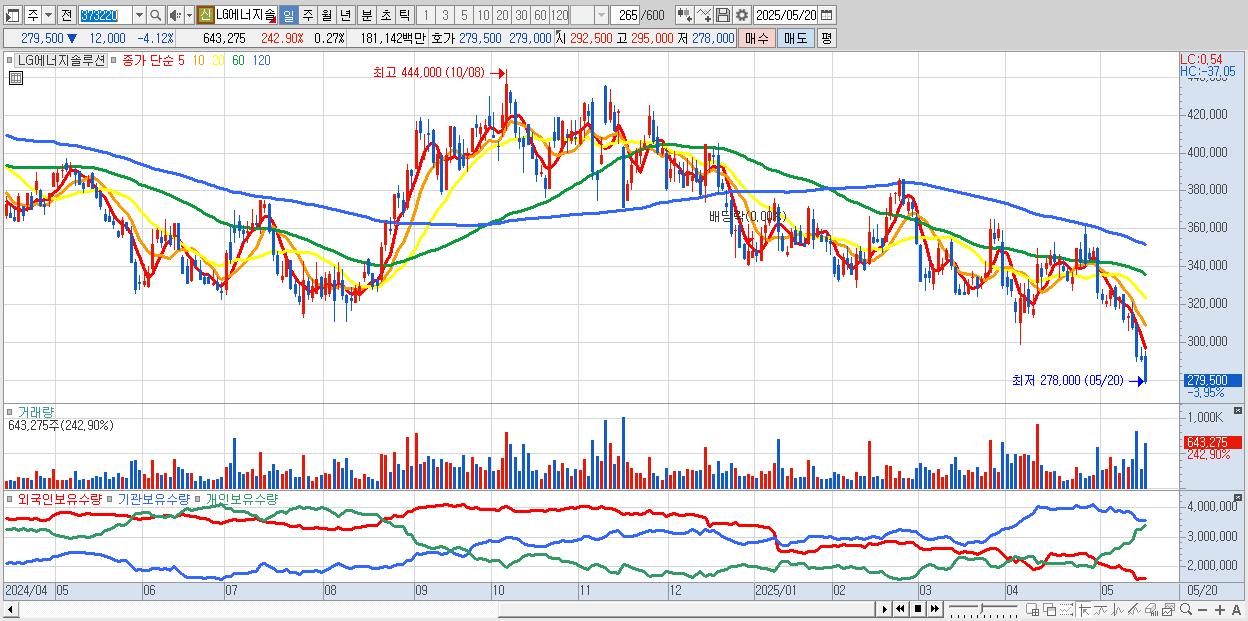Click the play button in replay controls

pos(884,609)
